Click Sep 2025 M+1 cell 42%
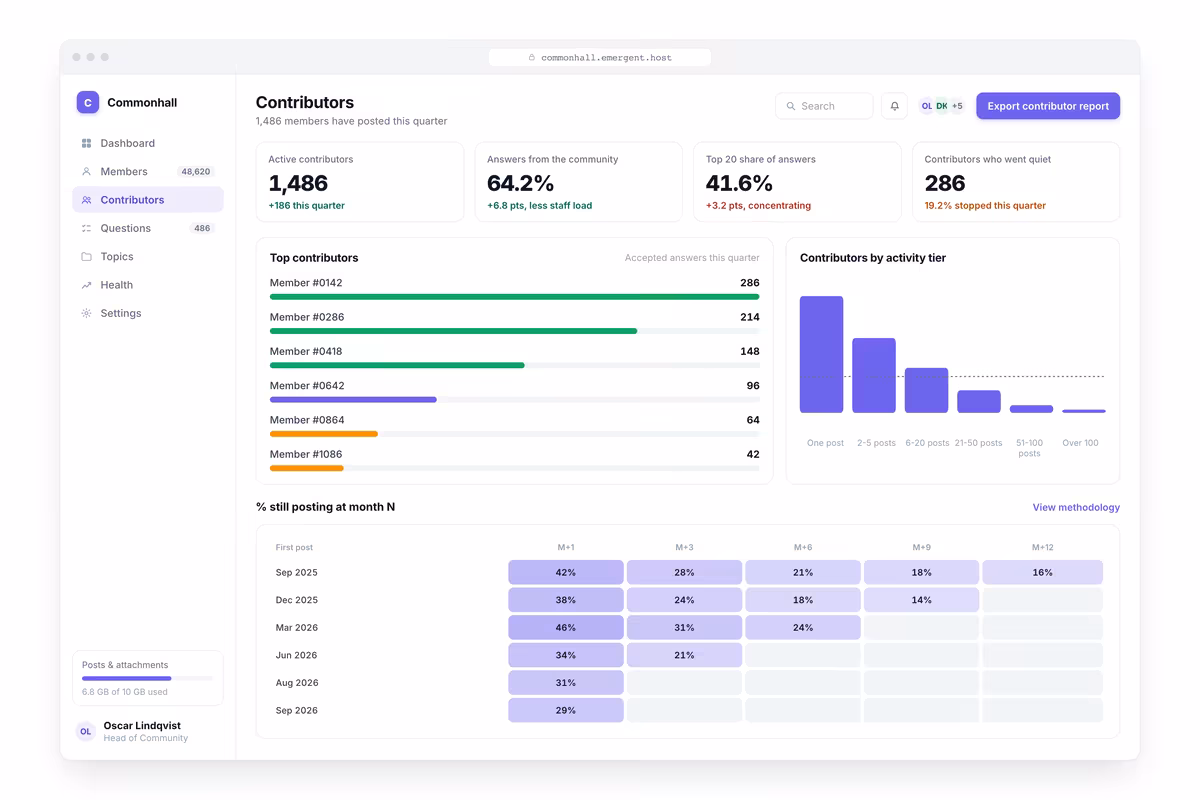The image size is (1200, 800). [566, 573]
